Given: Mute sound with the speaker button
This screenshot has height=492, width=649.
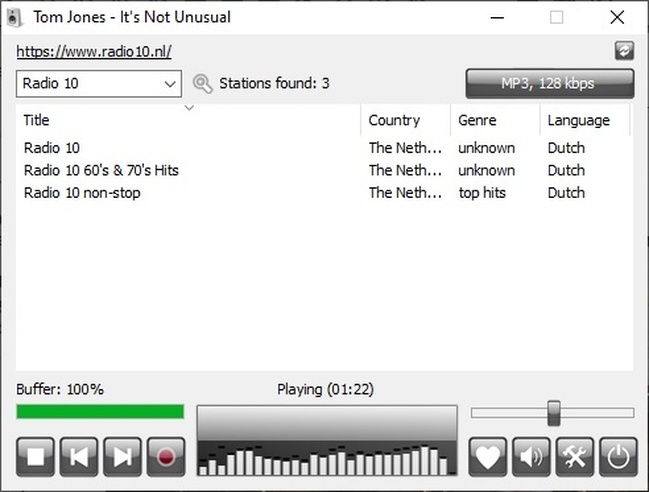Looking at the screenshot, I should tap(531, 457).
